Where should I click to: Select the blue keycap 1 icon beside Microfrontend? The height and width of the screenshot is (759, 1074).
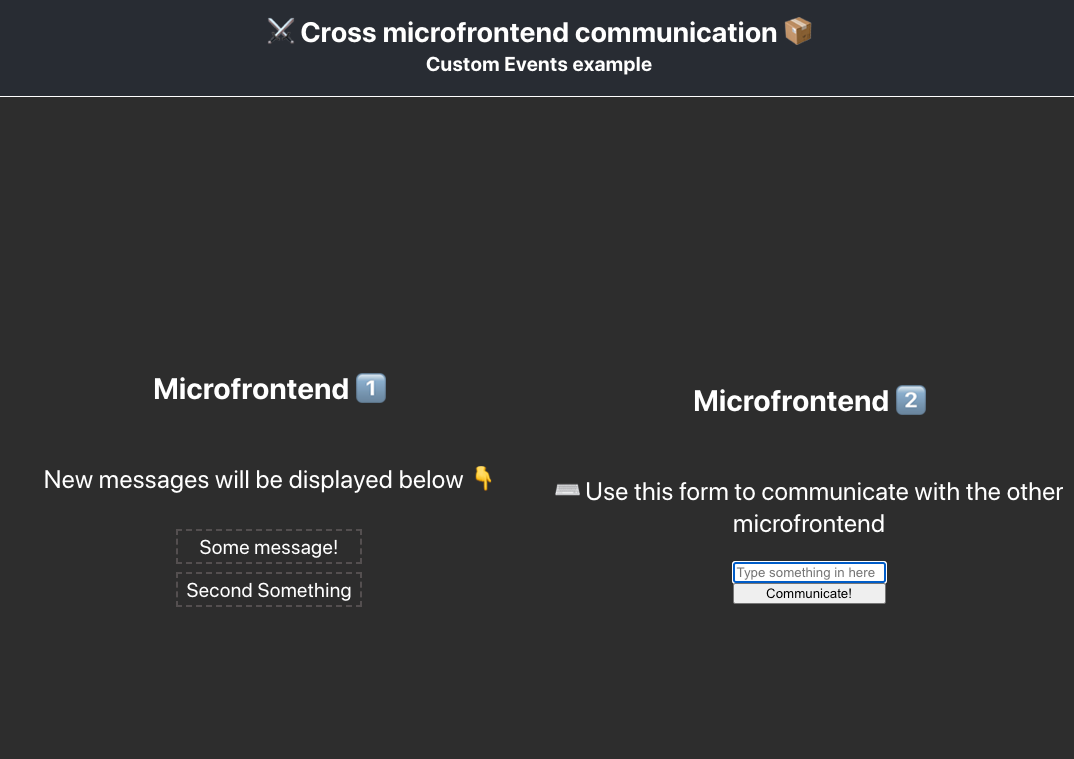pos(370,388)
